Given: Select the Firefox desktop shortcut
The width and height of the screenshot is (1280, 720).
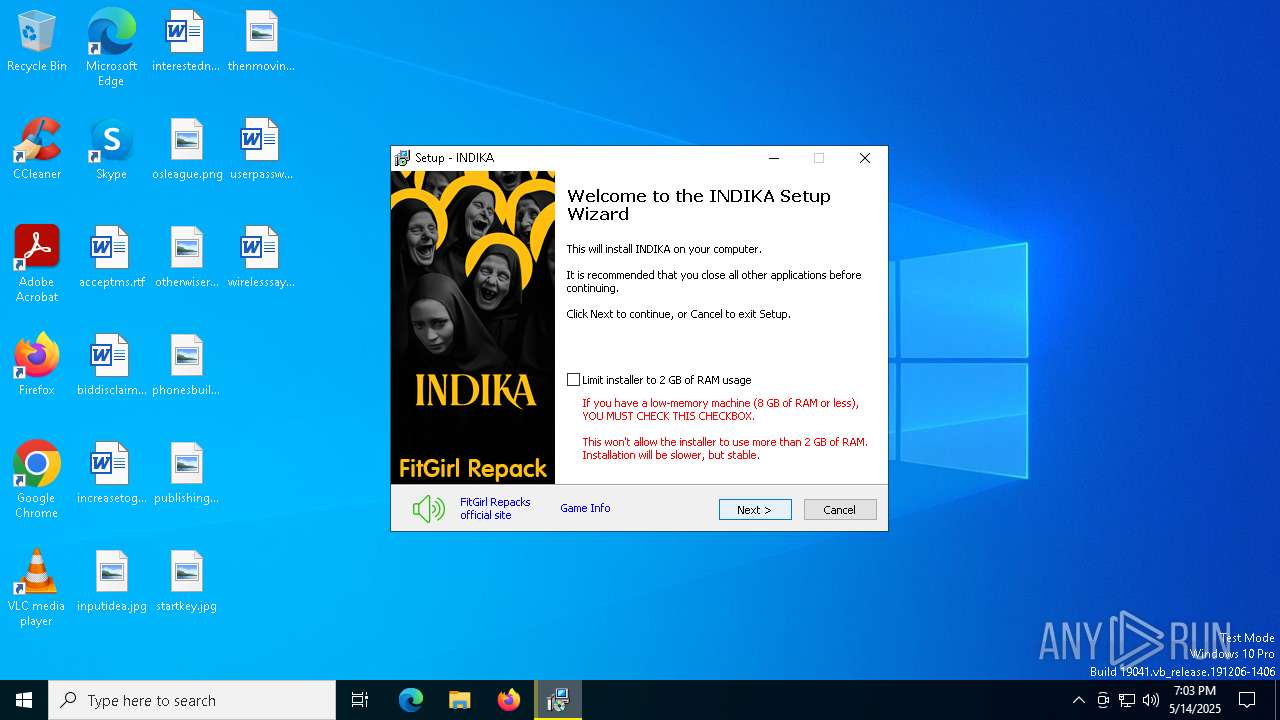Looking at the screenshot, I should 37,366.
